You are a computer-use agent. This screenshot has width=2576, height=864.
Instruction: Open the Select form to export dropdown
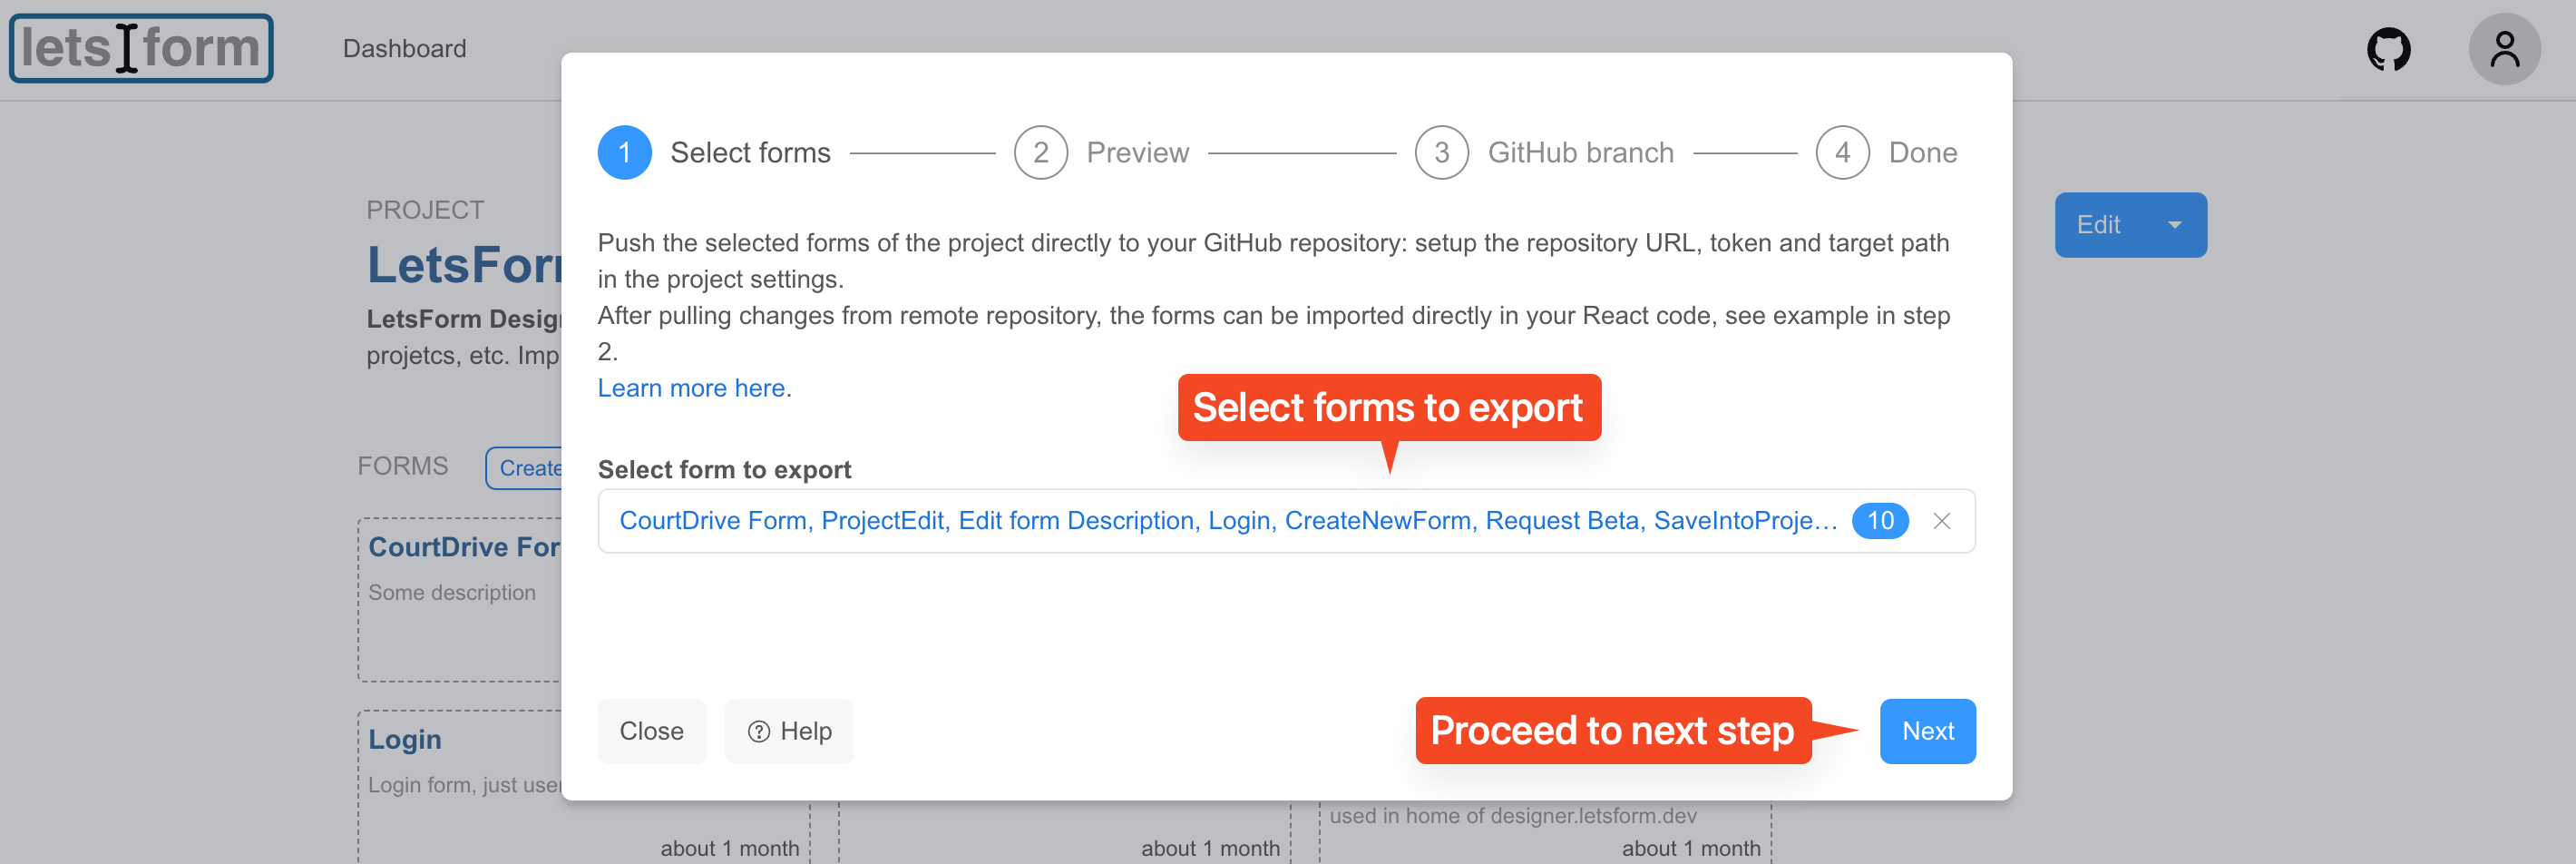pos(1286,521)
